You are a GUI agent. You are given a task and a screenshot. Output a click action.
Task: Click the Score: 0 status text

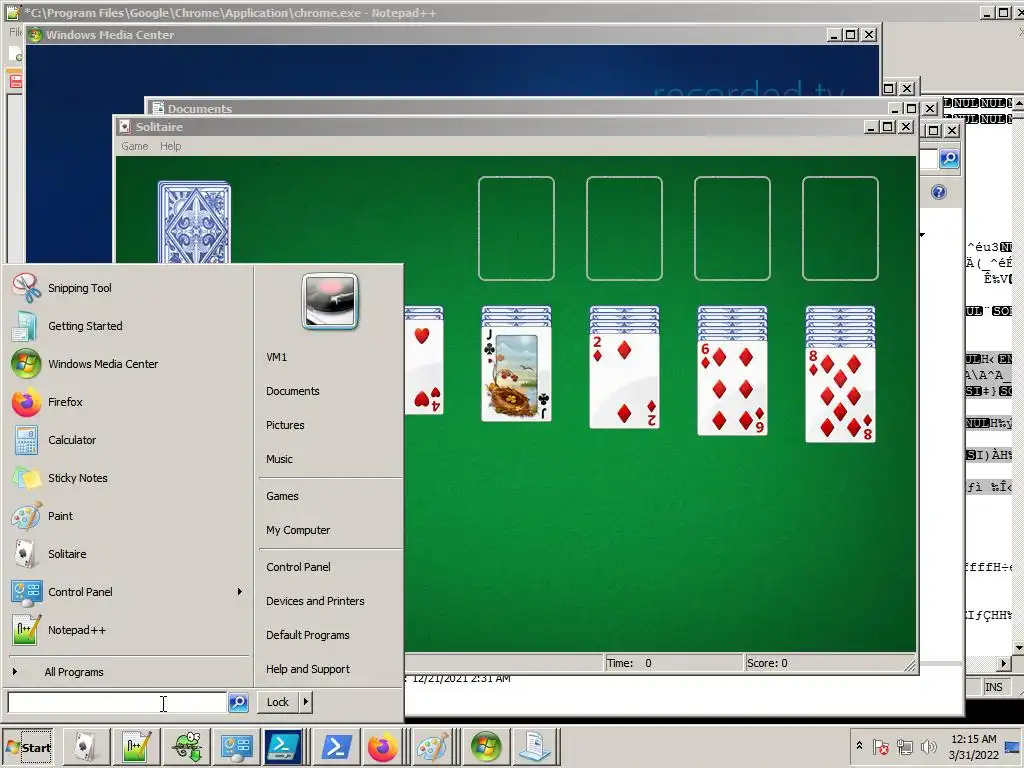pyautogui.click(x=767, y=663)
